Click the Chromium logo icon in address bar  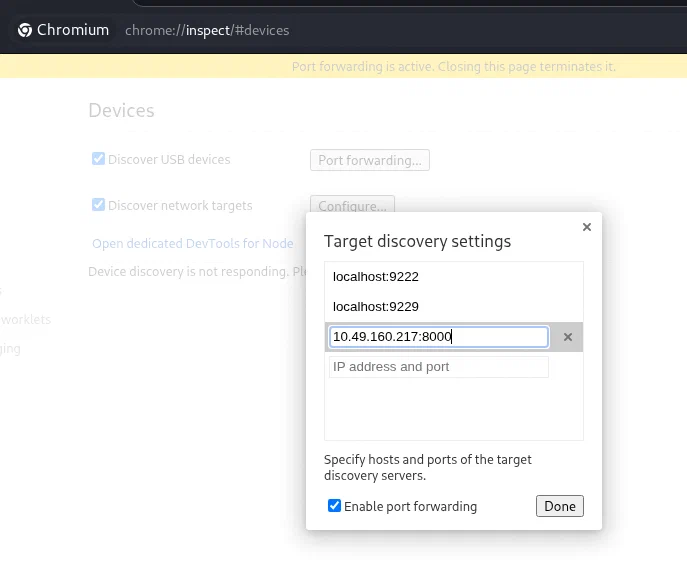tap(25, 30)
